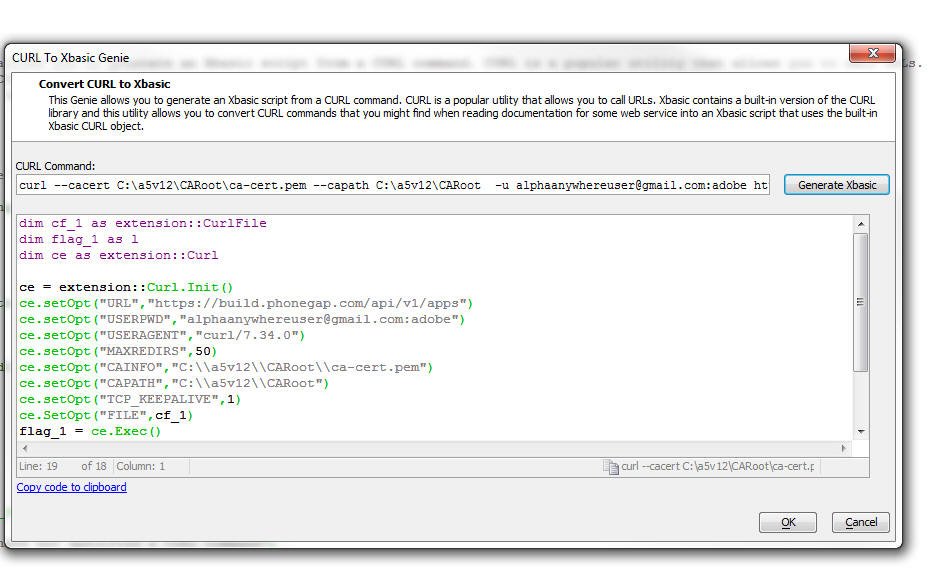Click the horizontal scroll right arrow
Screen dimensions: 931x575
point(844,448)
